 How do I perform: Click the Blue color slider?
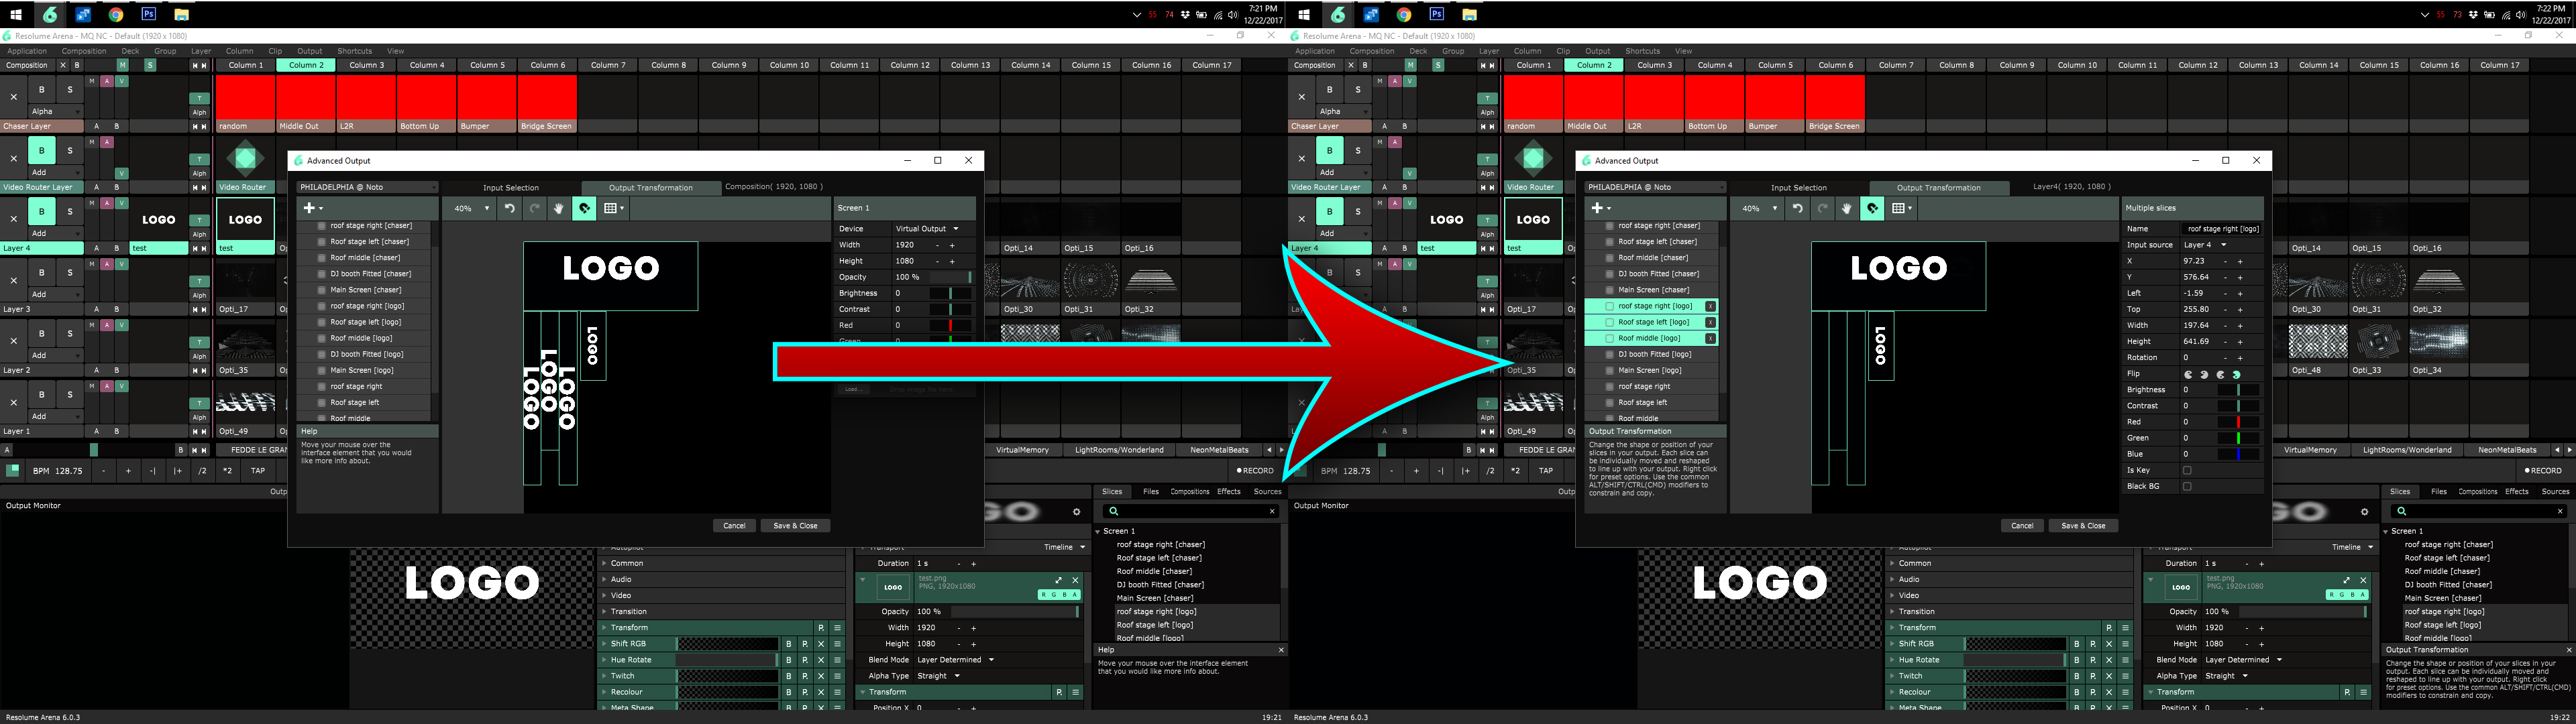coord(2238,454)
